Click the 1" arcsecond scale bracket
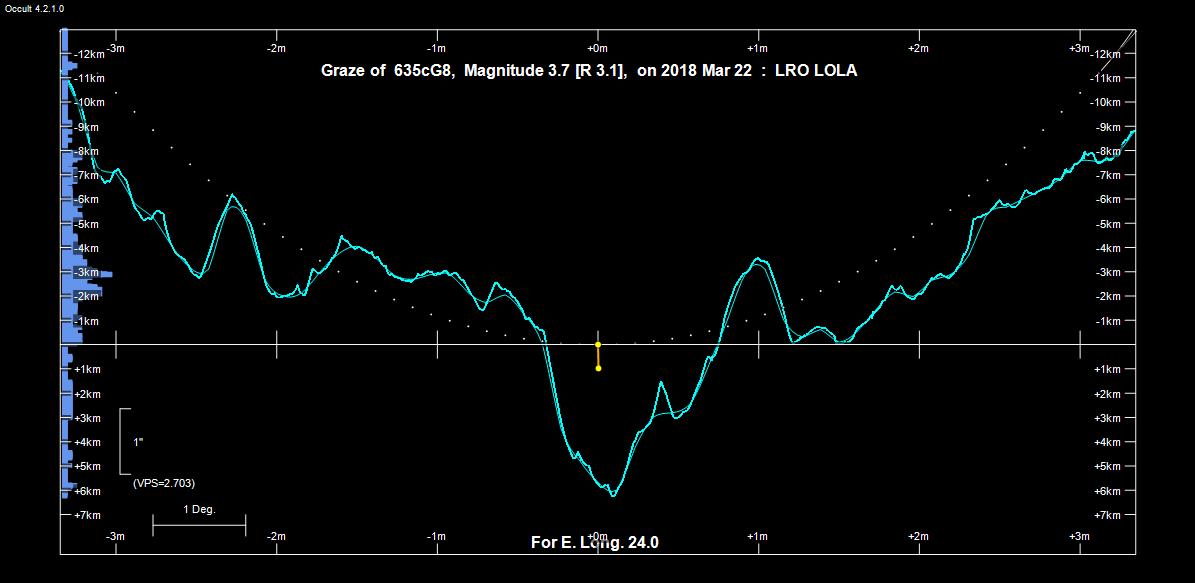Image resolution: width=1195 pixels, height=583 pixels. click(123, 441)
